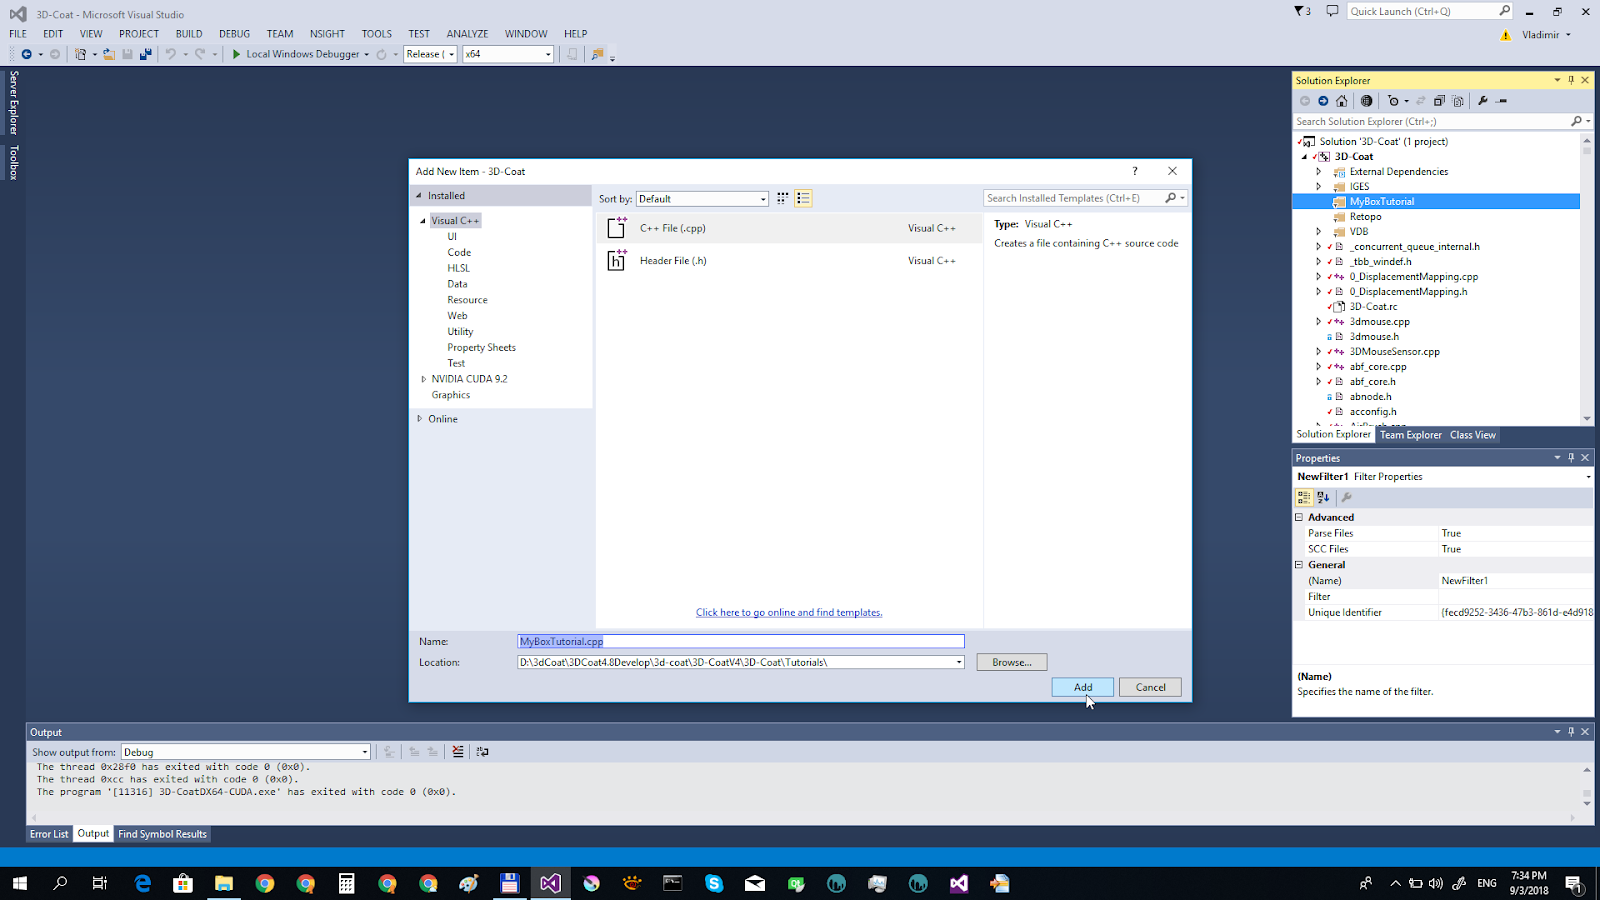Click the Add button
The height and width of the screenshot is (900, 1600).
1083,687
